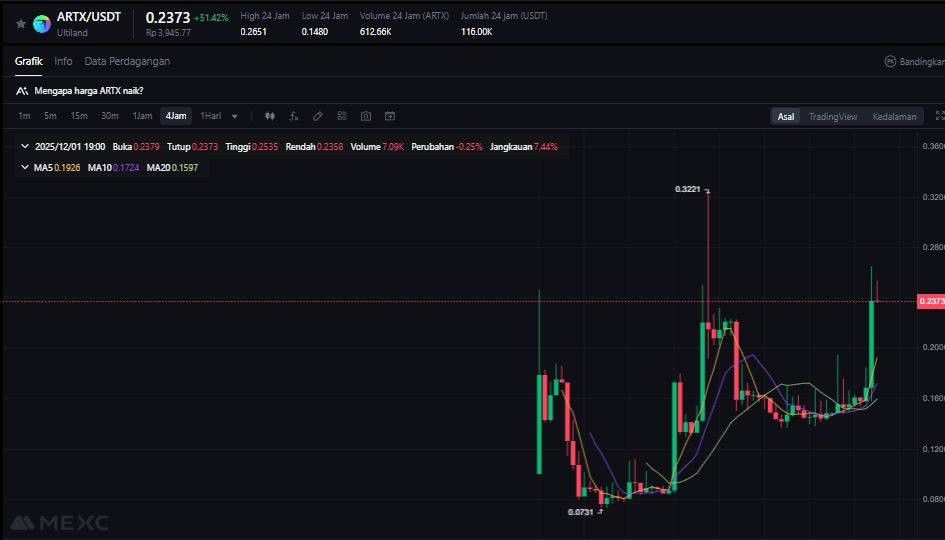Click the 0.2373 current price label on axis
The width and height of the screenshot is (945, 540).
[x=929, y=301]
